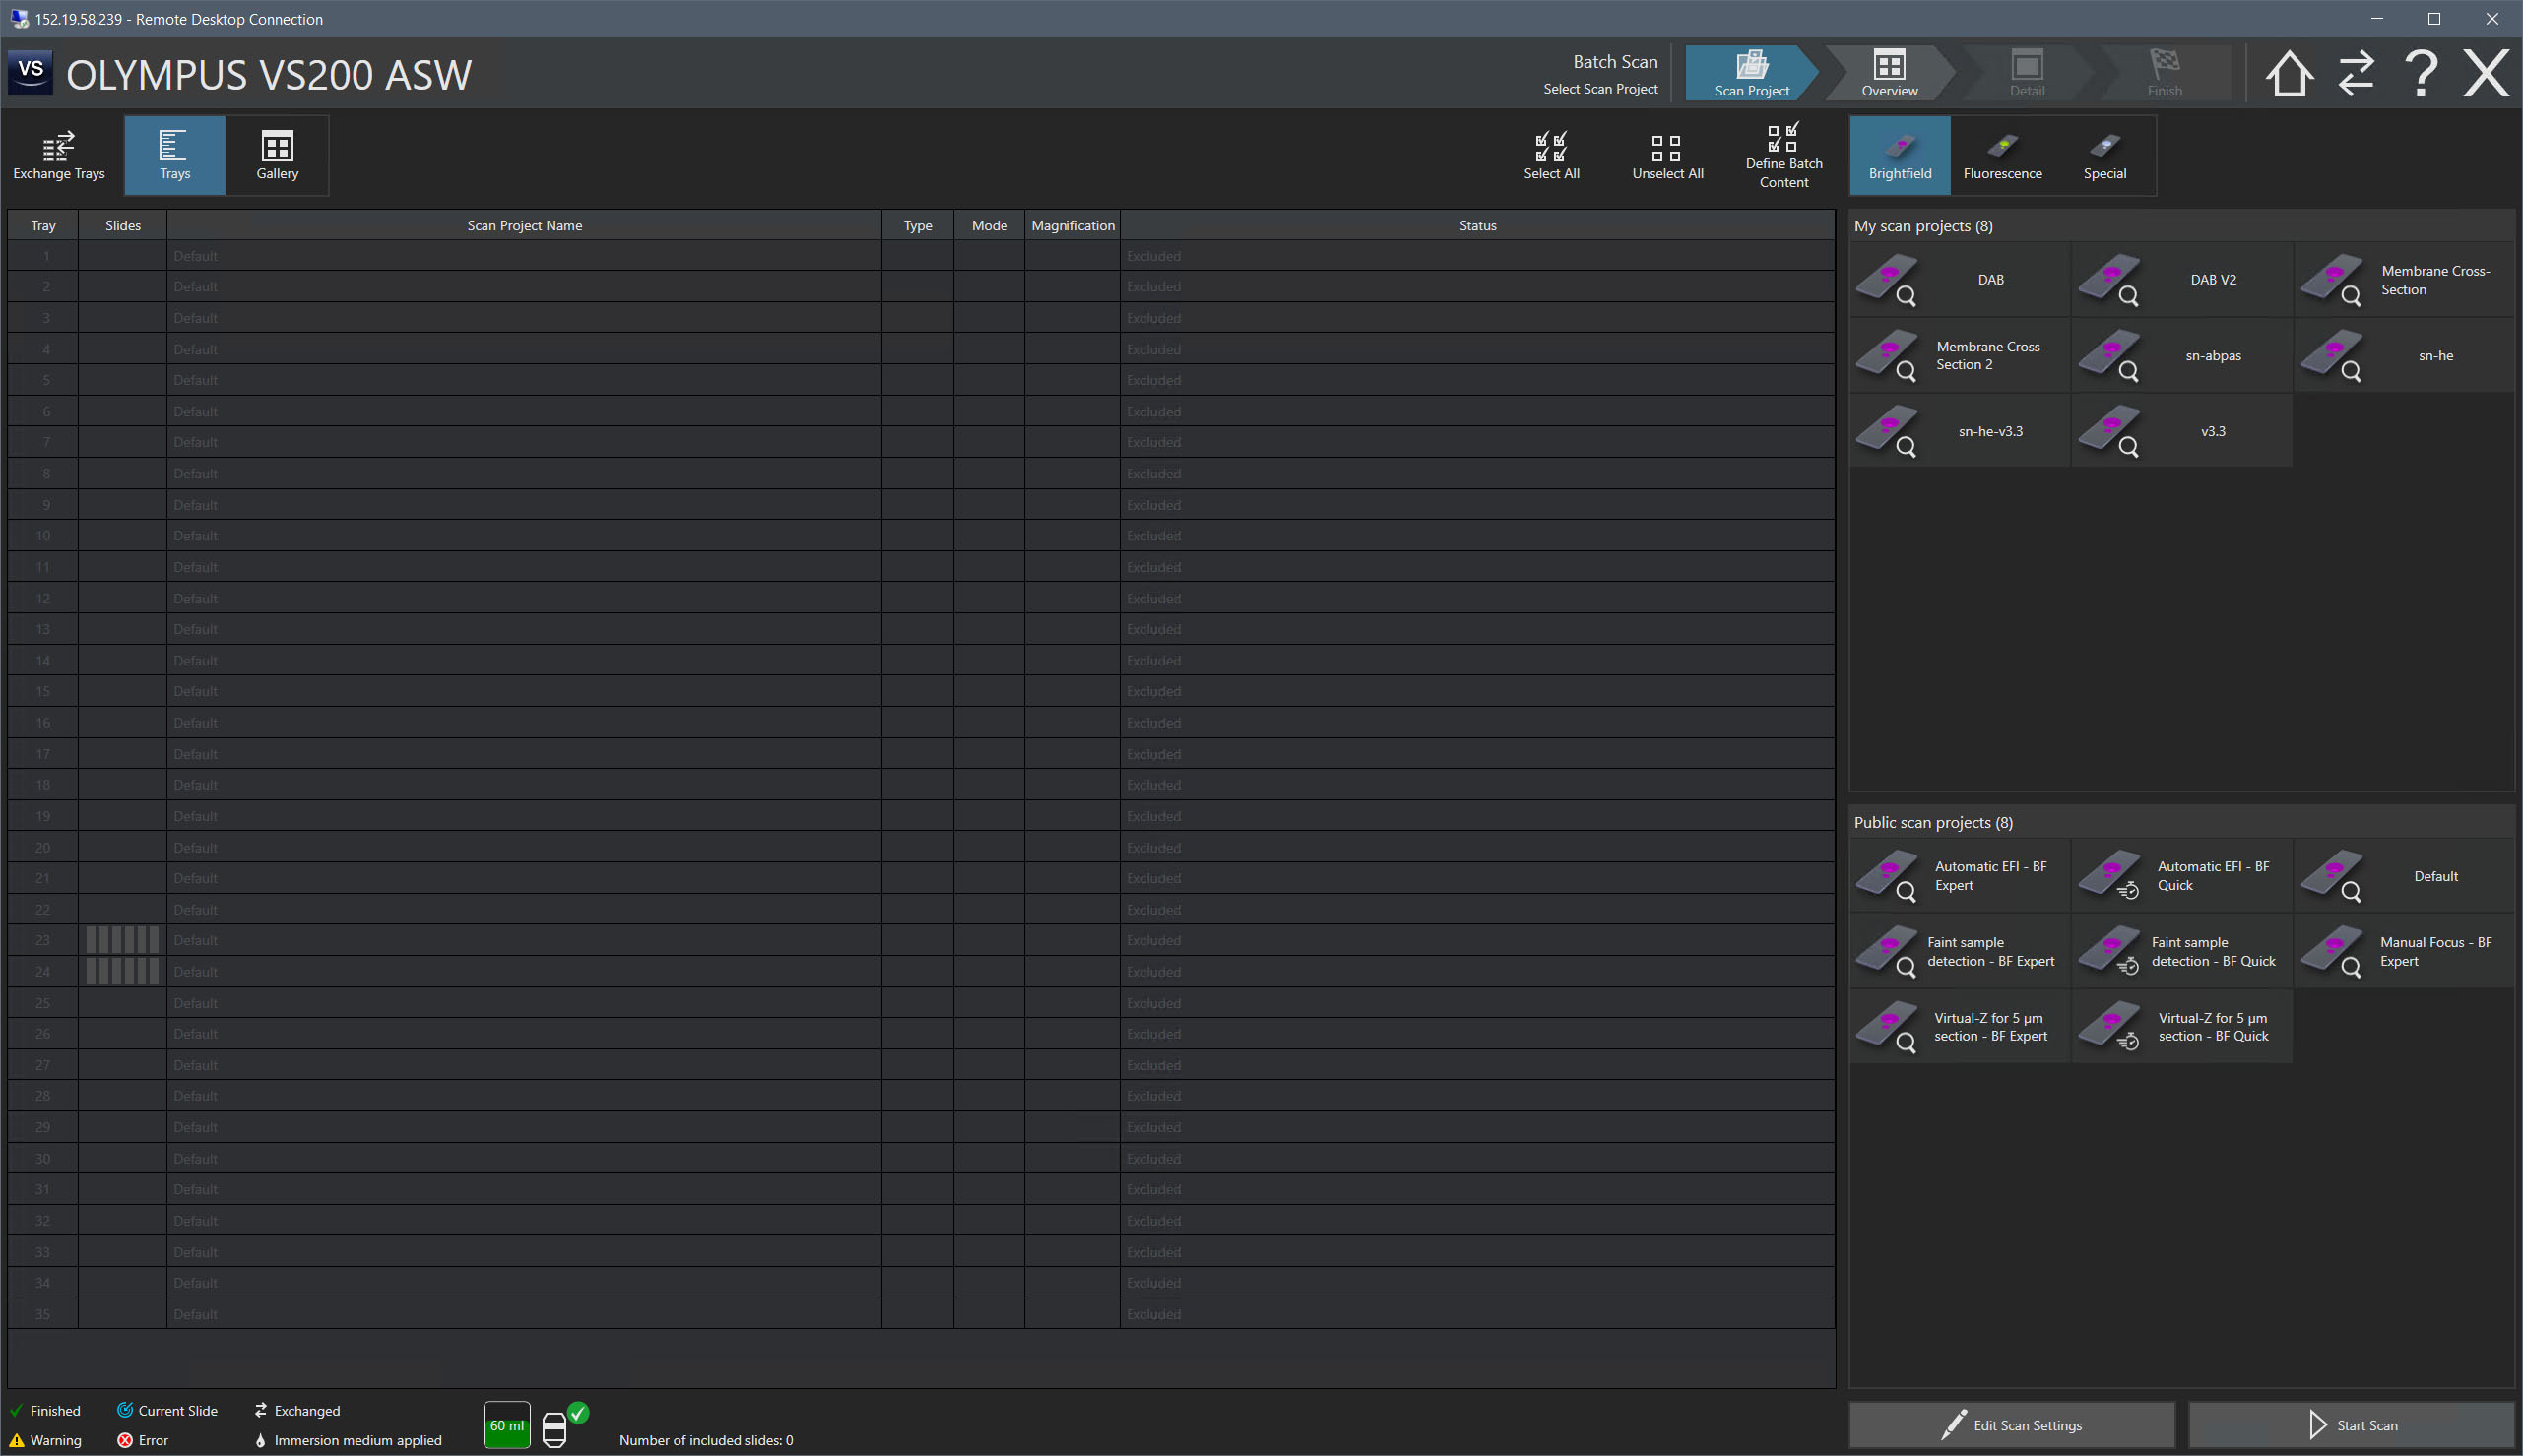The height and width of the screenshot is (1456, 2523).
Task: Go to Scan Project workflow step
Action: tap(1751, 73)
